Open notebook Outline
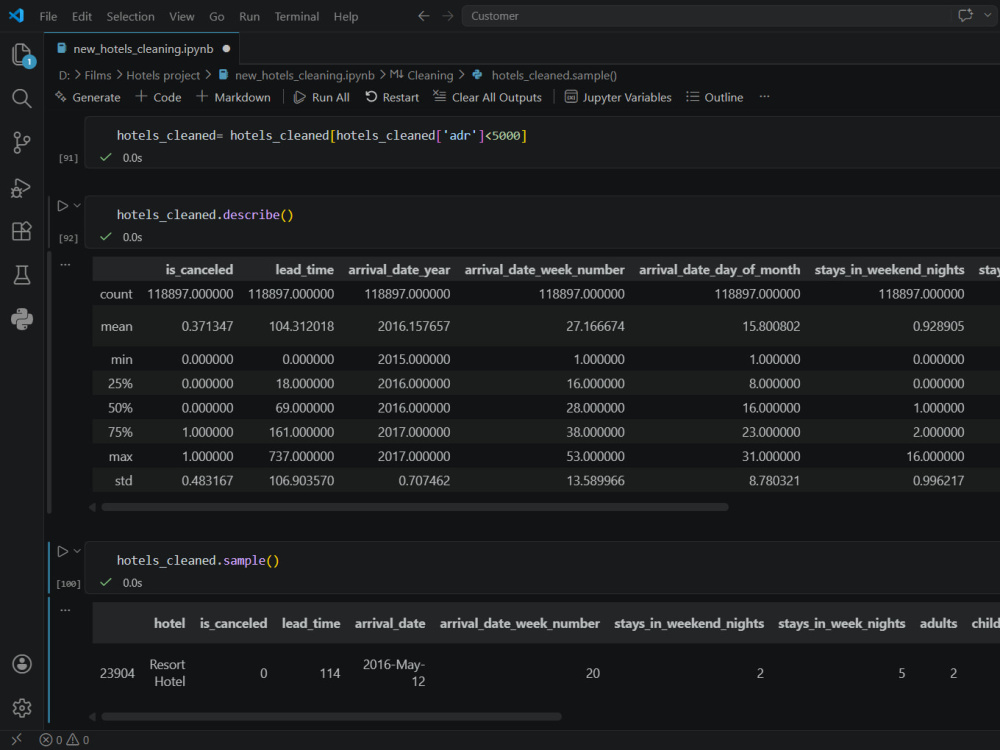 click(x=715, y=97)
